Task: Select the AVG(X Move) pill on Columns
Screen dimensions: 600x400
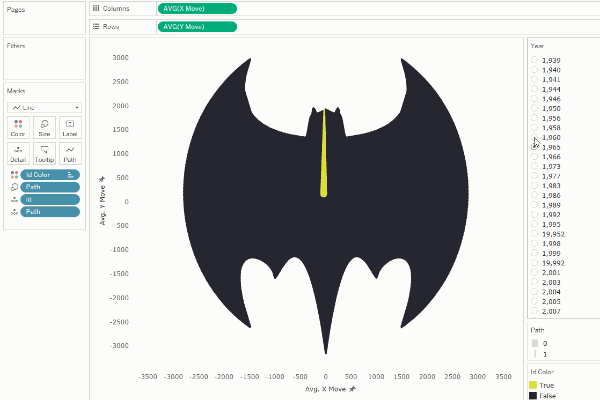Action: tap(197, 8)
